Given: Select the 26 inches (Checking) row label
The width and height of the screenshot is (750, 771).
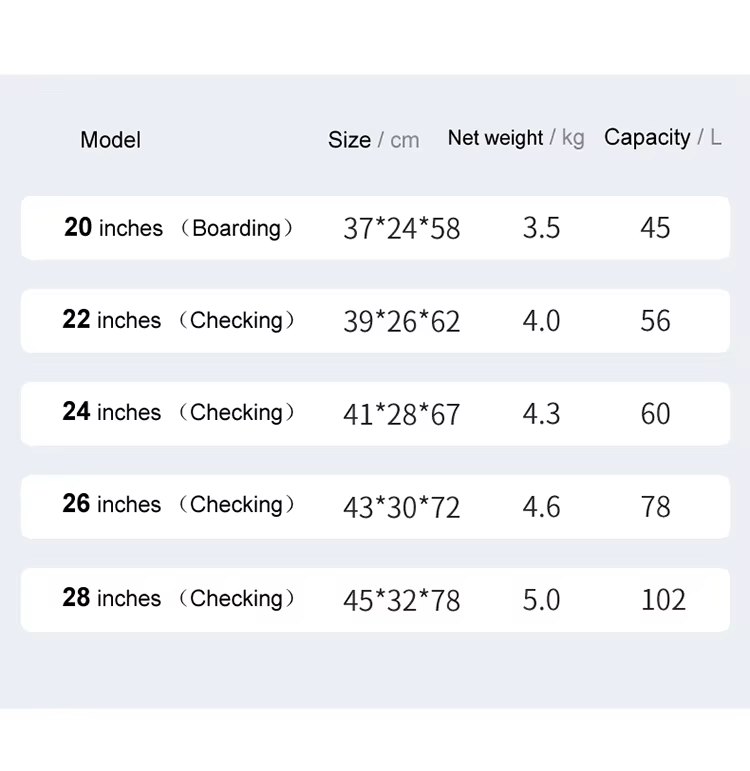Looking at the screenshot, I should pos(178,504).
